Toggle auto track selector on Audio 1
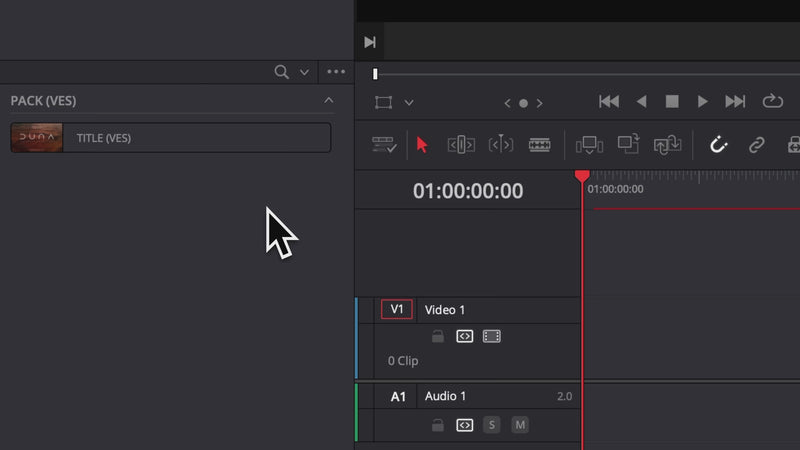Screen dimensions: 800x450 (464, 425)
